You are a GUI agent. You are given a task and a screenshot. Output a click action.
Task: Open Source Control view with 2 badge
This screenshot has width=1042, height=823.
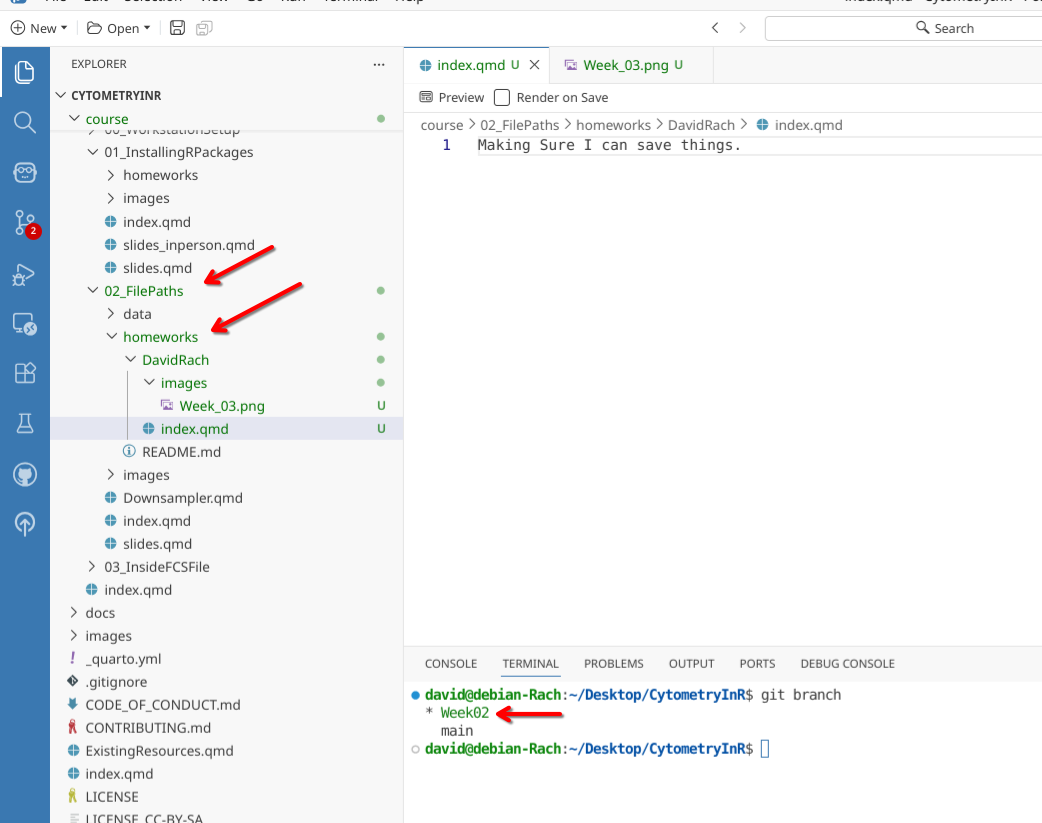click(x=25, y=224)
